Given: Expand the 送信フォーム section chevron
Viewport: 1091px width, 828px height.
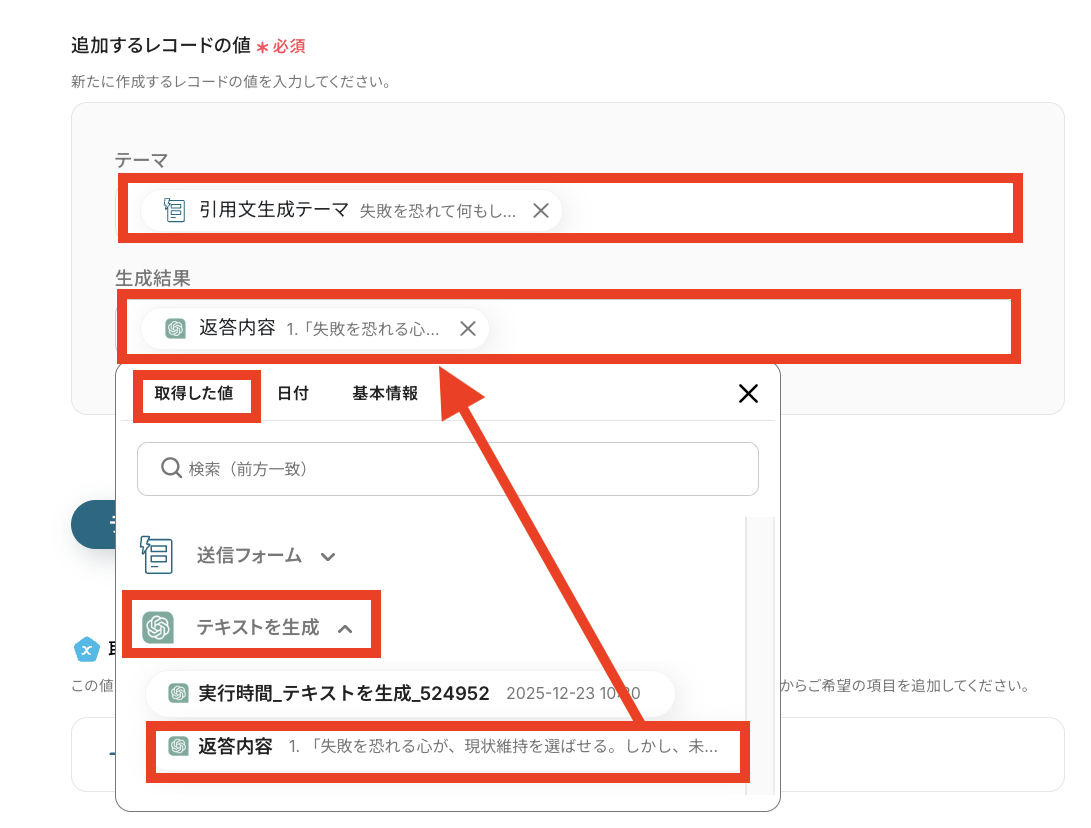Looking at the screenshot, I should click(x=328, y=557).
